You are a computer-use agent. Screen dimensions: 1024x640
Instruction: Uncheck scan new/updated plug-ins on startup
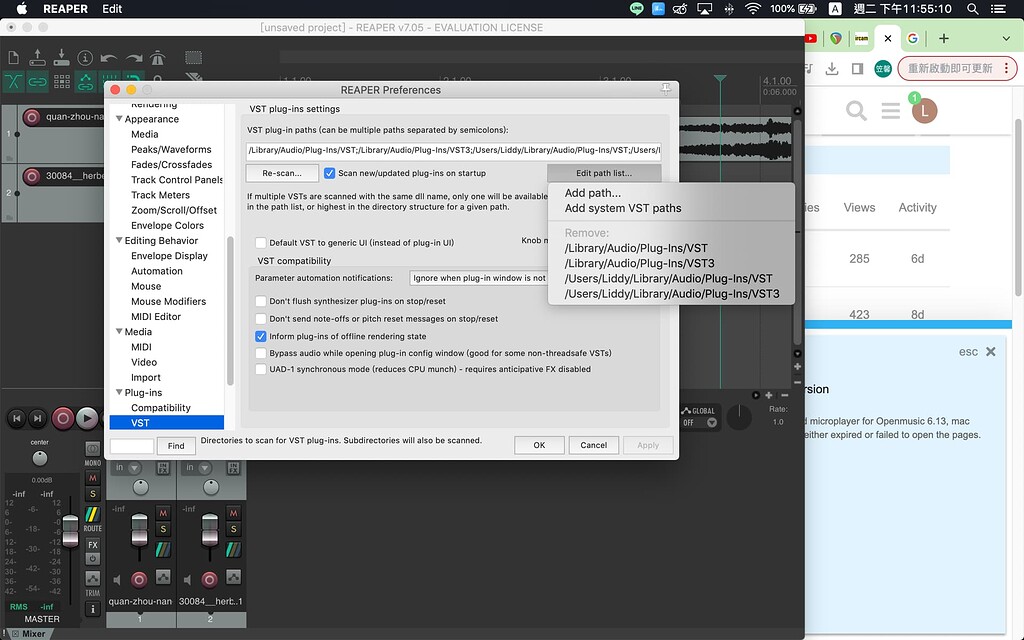pos(329,172)
